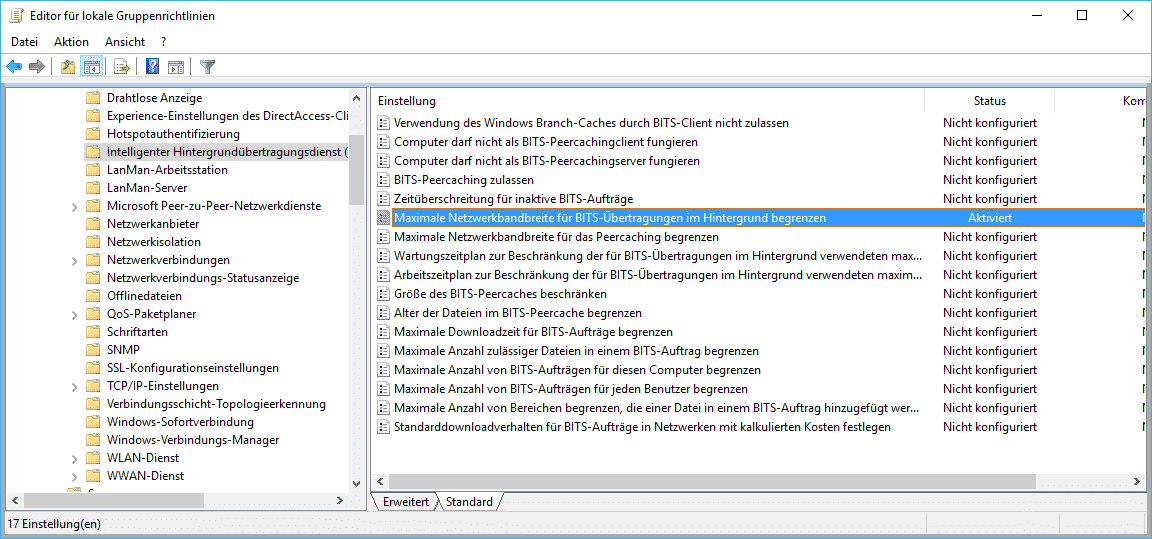Select SSL-Konfigurationseinstellungen in the tree
This screenshot has height=539, width=1152.
pyautogui.click(x=192, y=368)
